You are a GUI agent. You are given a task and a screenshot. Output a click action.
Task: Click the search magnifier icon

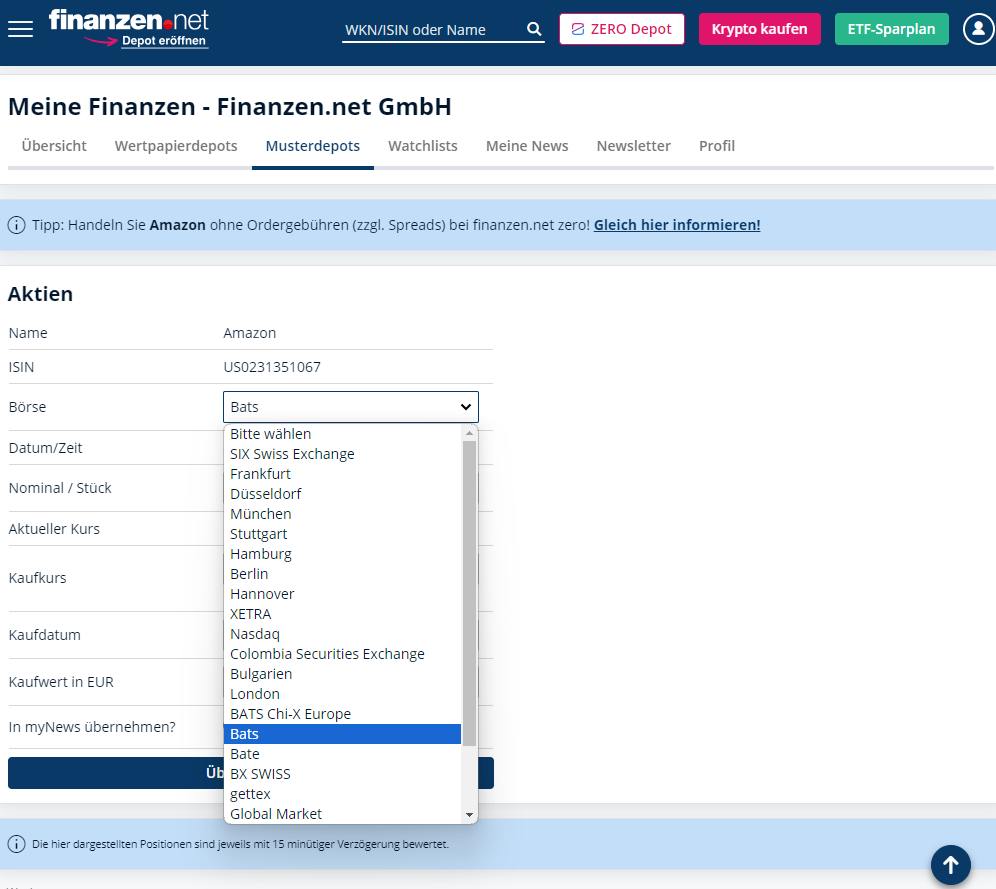[x=534, y=29]
